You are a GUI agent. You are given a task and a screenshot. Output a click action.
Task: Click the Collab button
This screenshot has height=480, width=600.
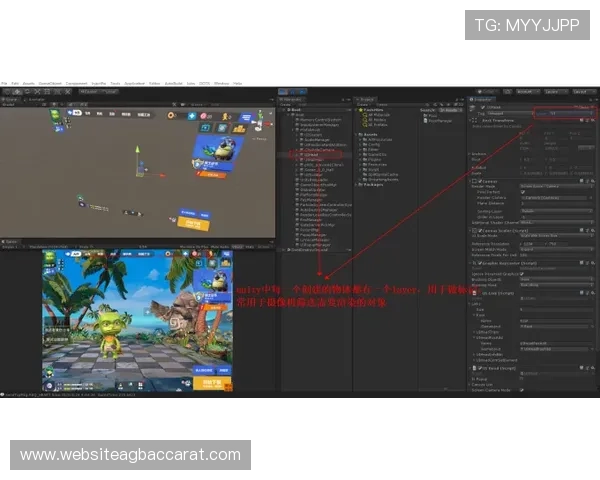(x=488, y=92)
